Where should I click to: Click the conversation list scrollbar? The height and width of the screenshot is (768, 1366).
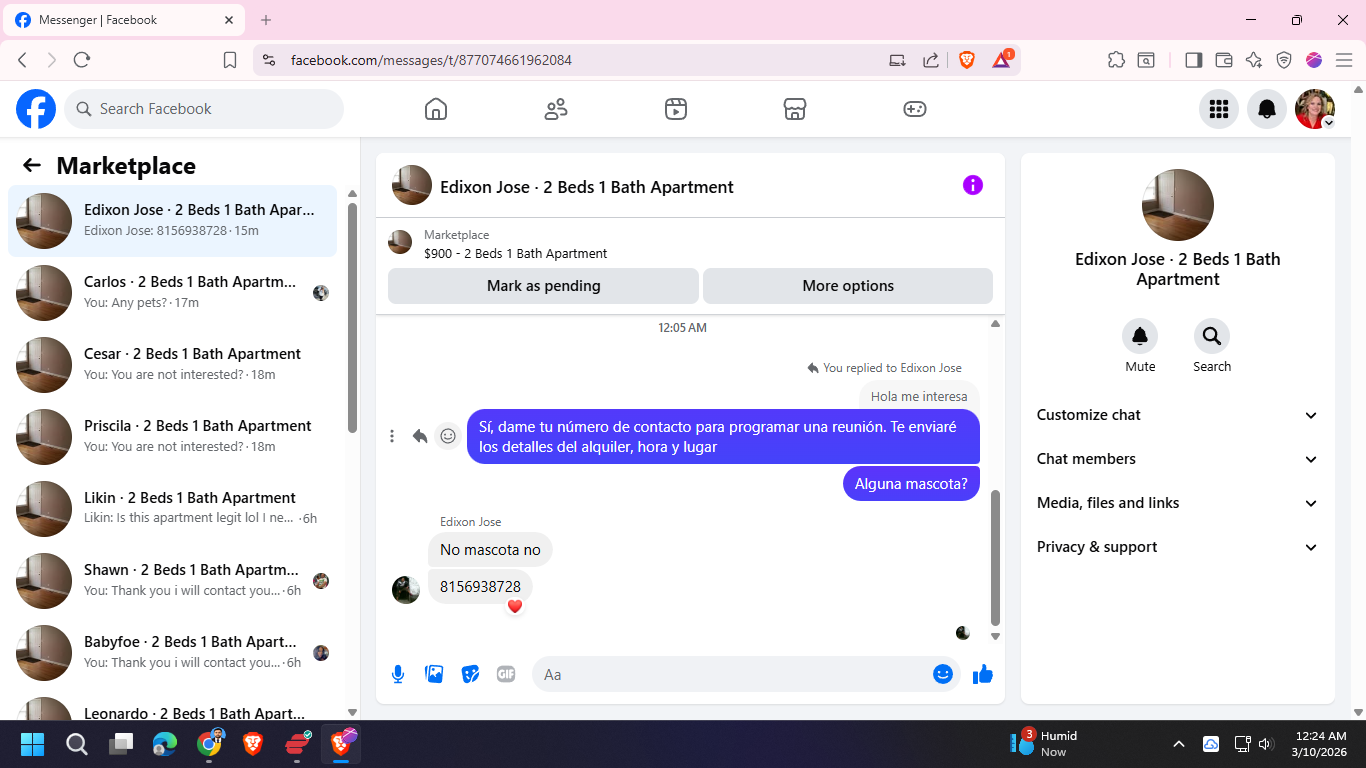(352, 318)
